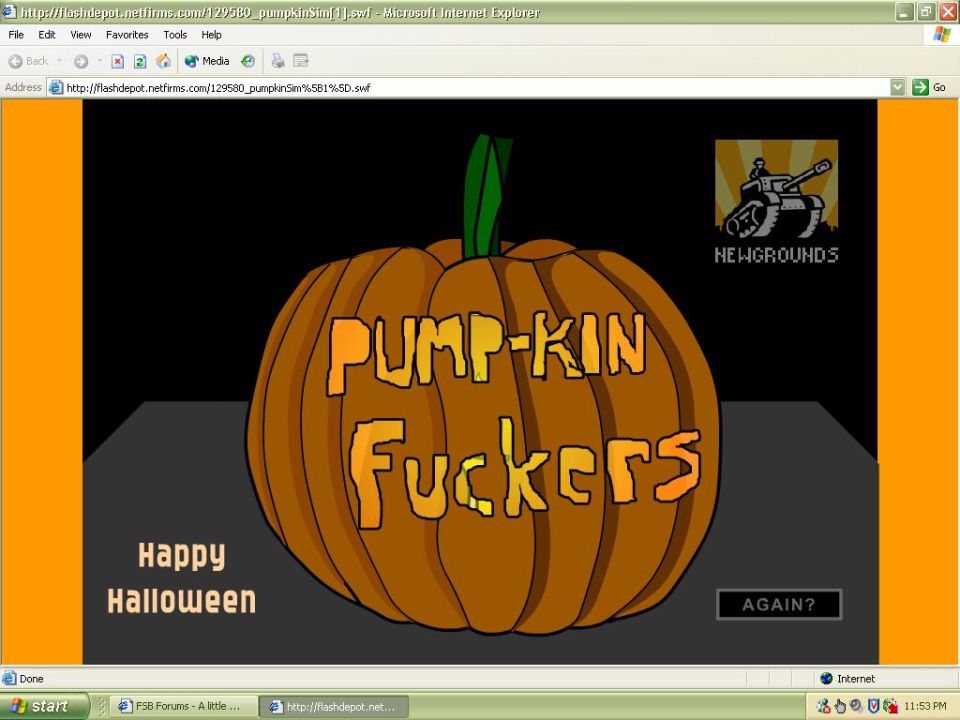The width and height of the screenshot is (960, 720).
Task: Switch to flashdepot.net taskbar window
Action: coord(334,707)
